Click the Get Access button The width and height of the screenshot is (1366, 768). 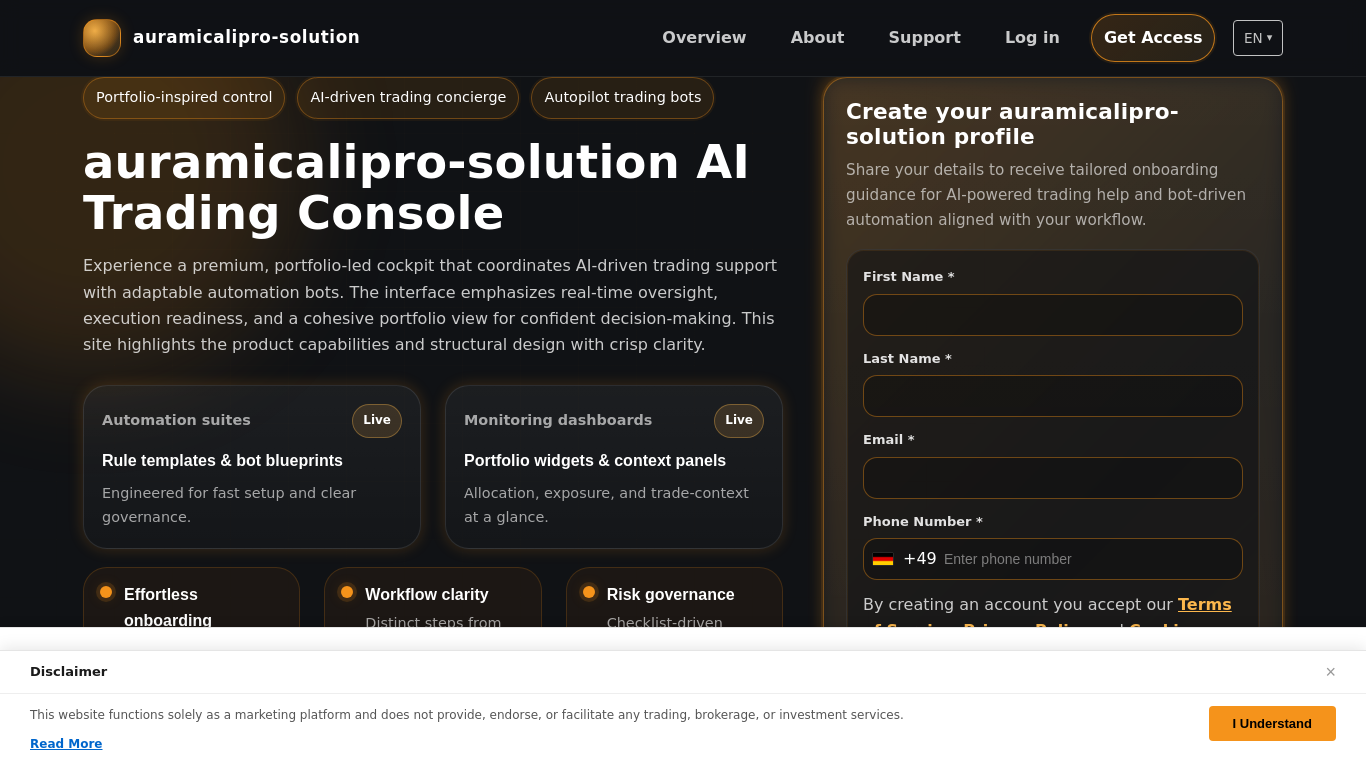coord(1153,38)
